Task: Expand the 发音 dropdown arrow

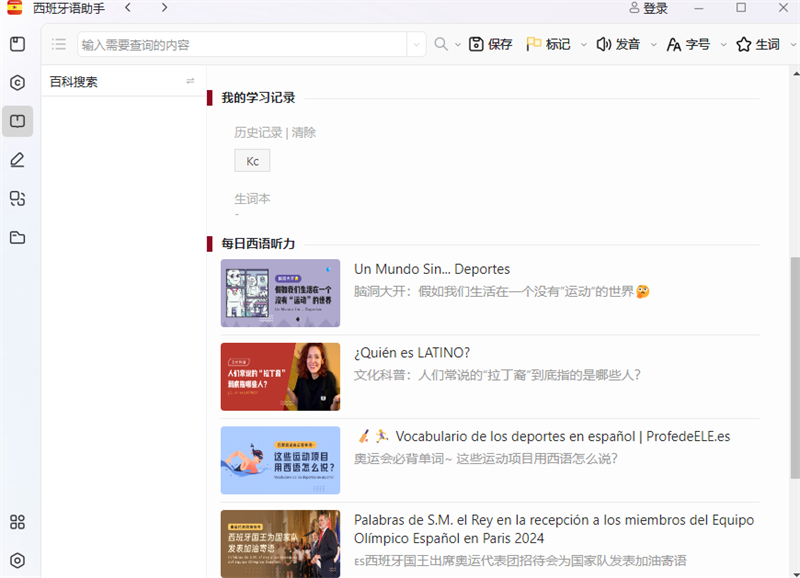Action: click(x=654, y=45)
